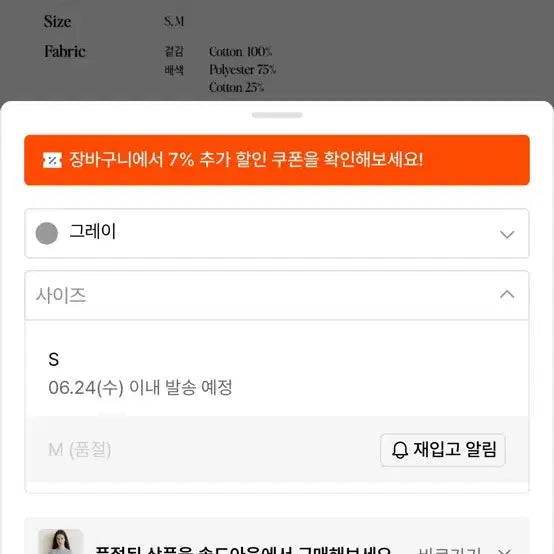Follow the 바로가기 link
The width and height of the screenshot is (554, 554).
pyautogui.click(x=449, y=550)
